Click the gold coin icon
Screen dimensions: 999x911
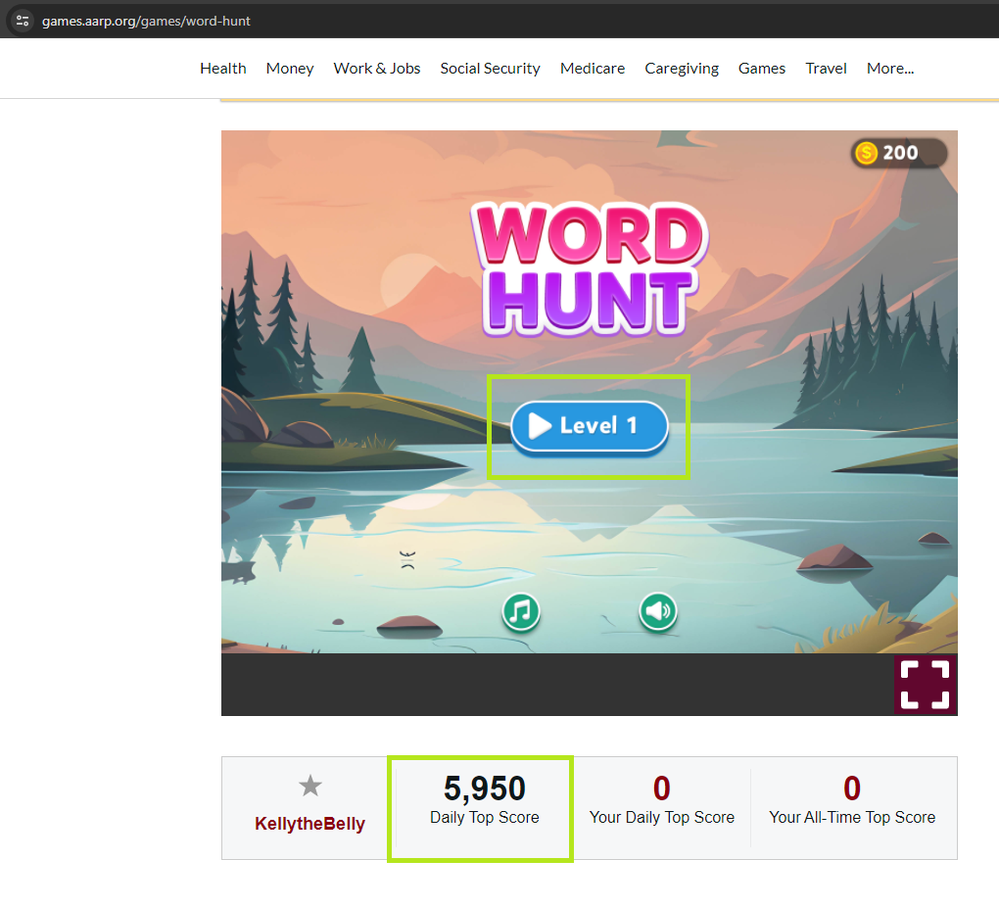(866, 153)
